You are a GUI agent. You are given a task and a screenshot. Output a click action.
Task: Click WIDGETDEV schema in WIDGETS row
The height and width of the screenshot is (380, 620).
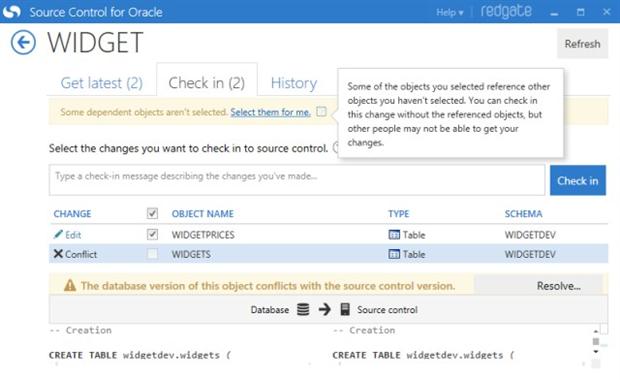(x=530, y=254)
